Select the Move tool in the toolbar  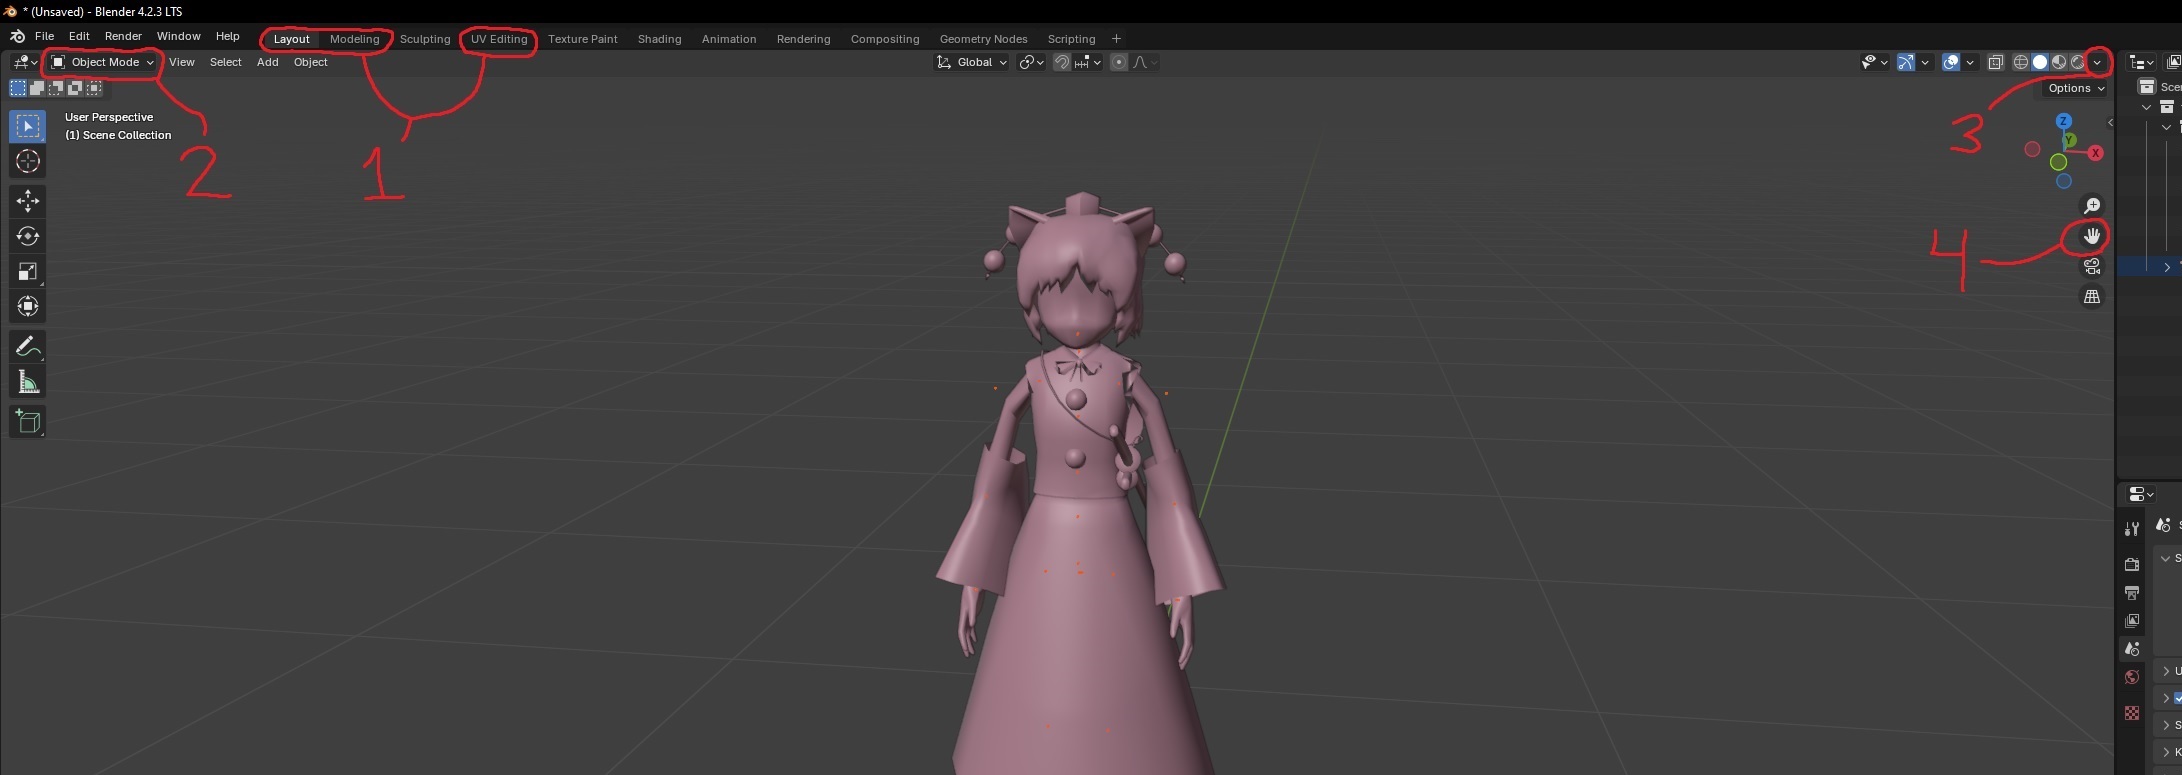tap(27, 201)
